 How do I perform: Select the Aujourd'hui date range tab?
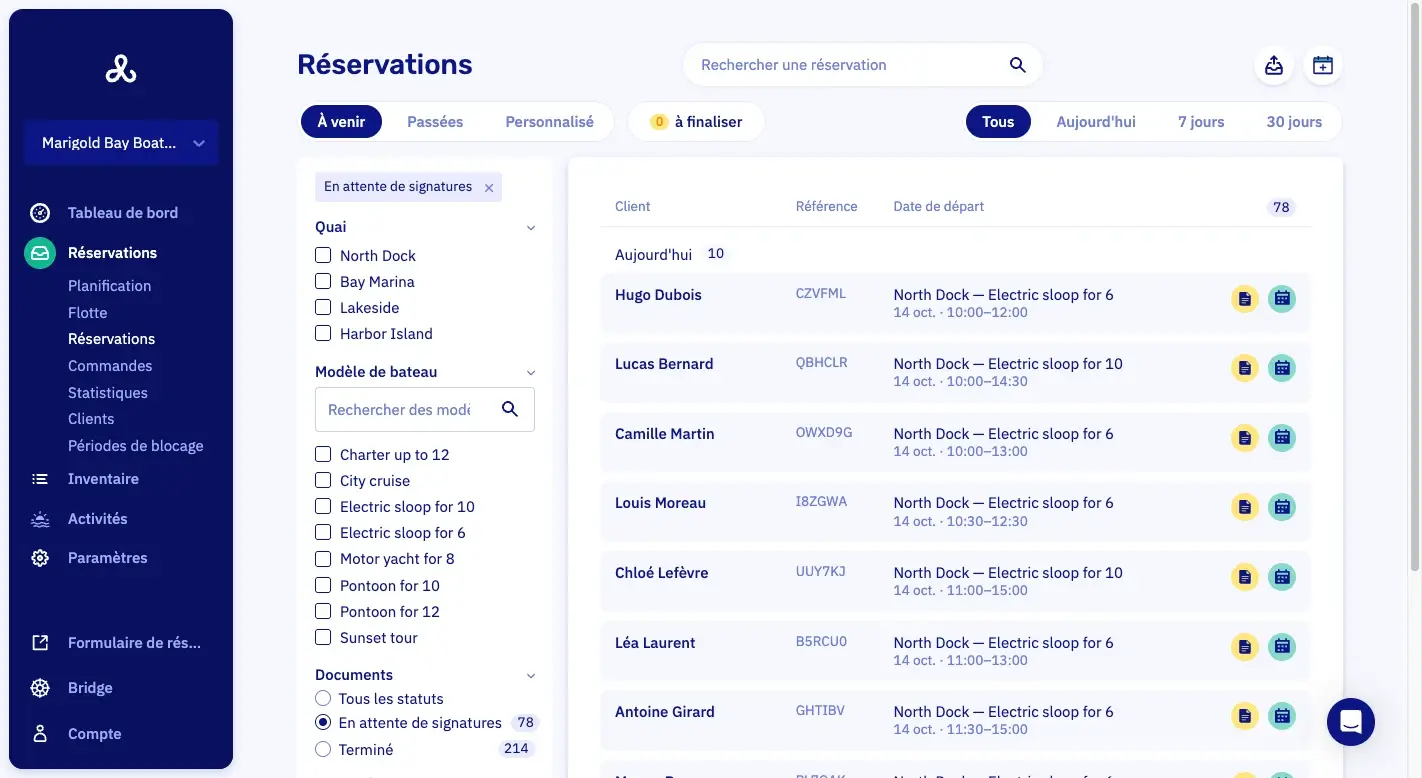[x=1096, y=122]
